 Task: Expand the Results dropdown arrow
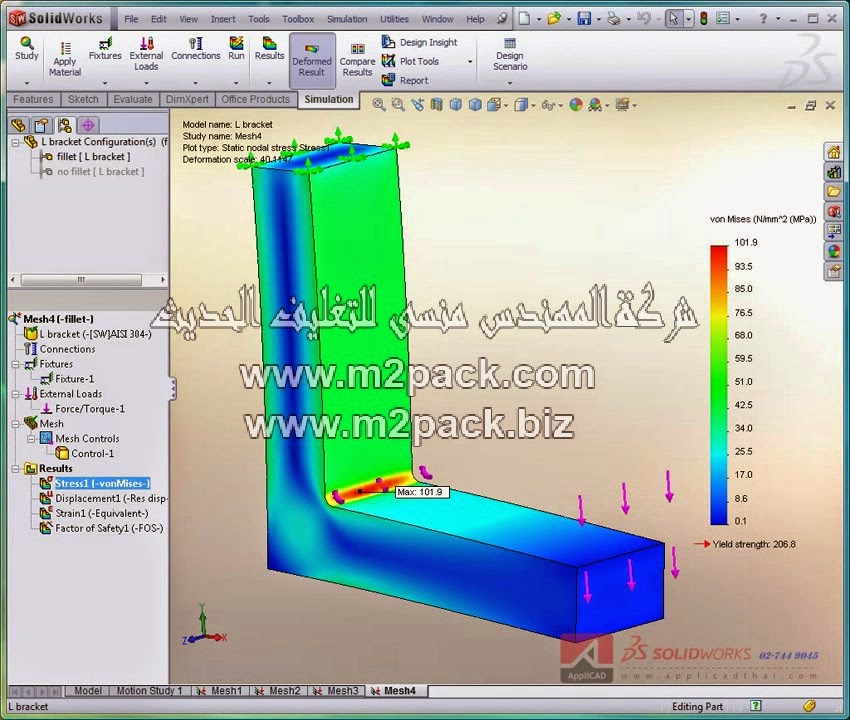tap(269, 83)
